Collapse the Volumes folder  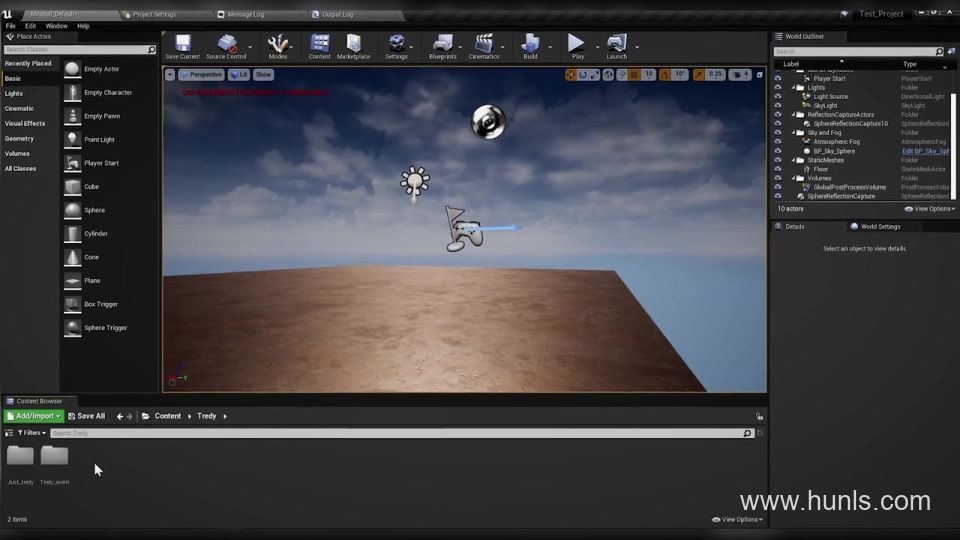click(x=793, y=178)
